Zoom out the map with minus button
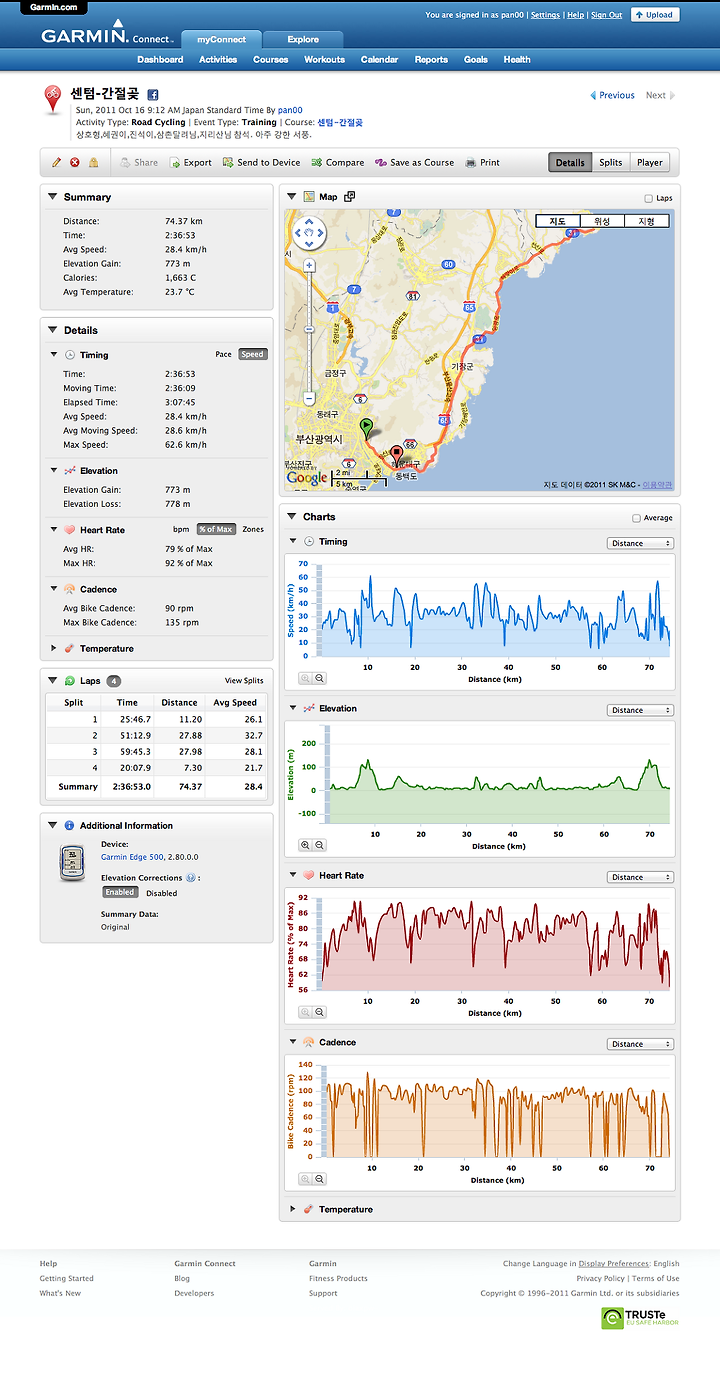This screenshot has width=720, height=1382. [310, 398]
